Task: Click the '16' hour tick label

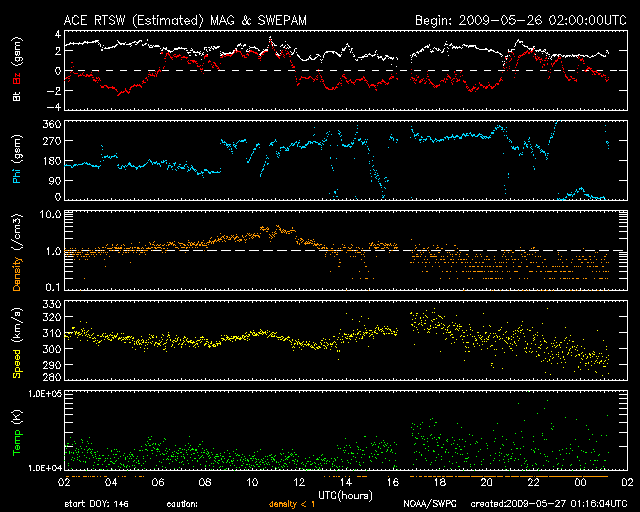Action: 393,483
